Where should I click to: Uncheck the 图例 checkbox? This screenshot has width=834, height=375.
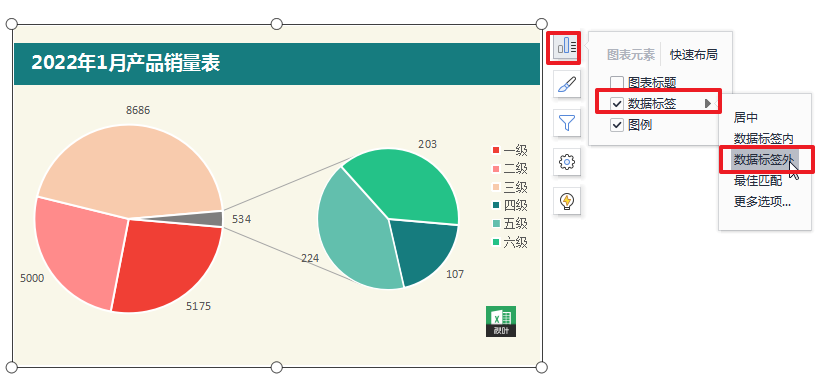[617, 125]
